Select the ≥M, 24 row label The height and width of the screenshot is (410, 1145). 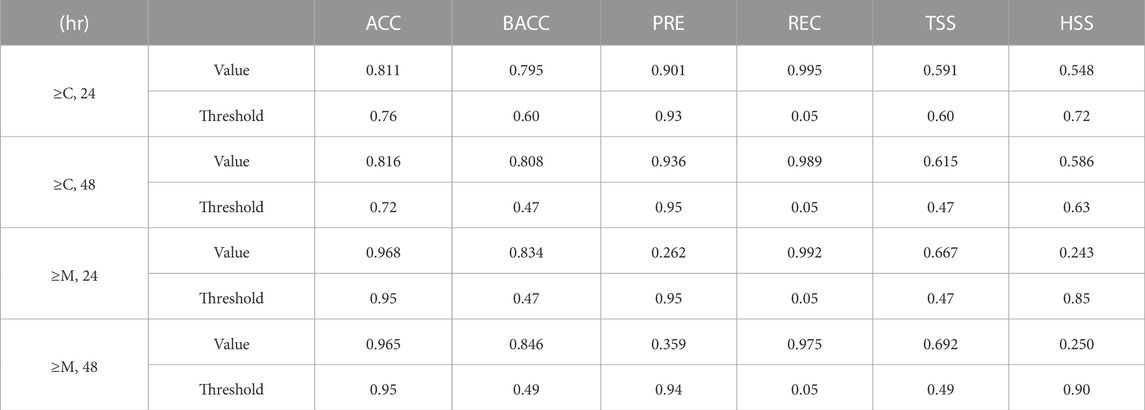click(x=73, y=275)
